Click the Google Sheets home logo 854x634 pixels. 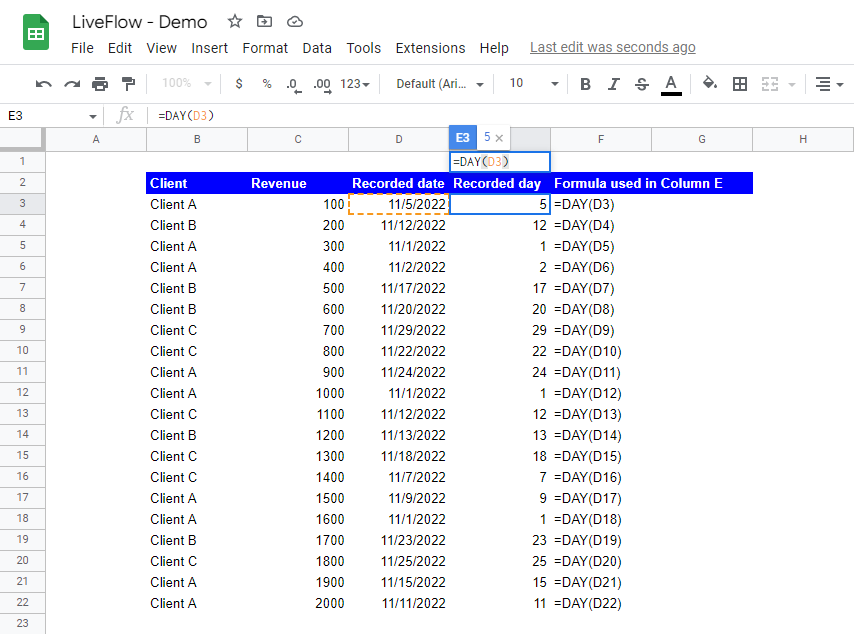(x=37, y=33)
